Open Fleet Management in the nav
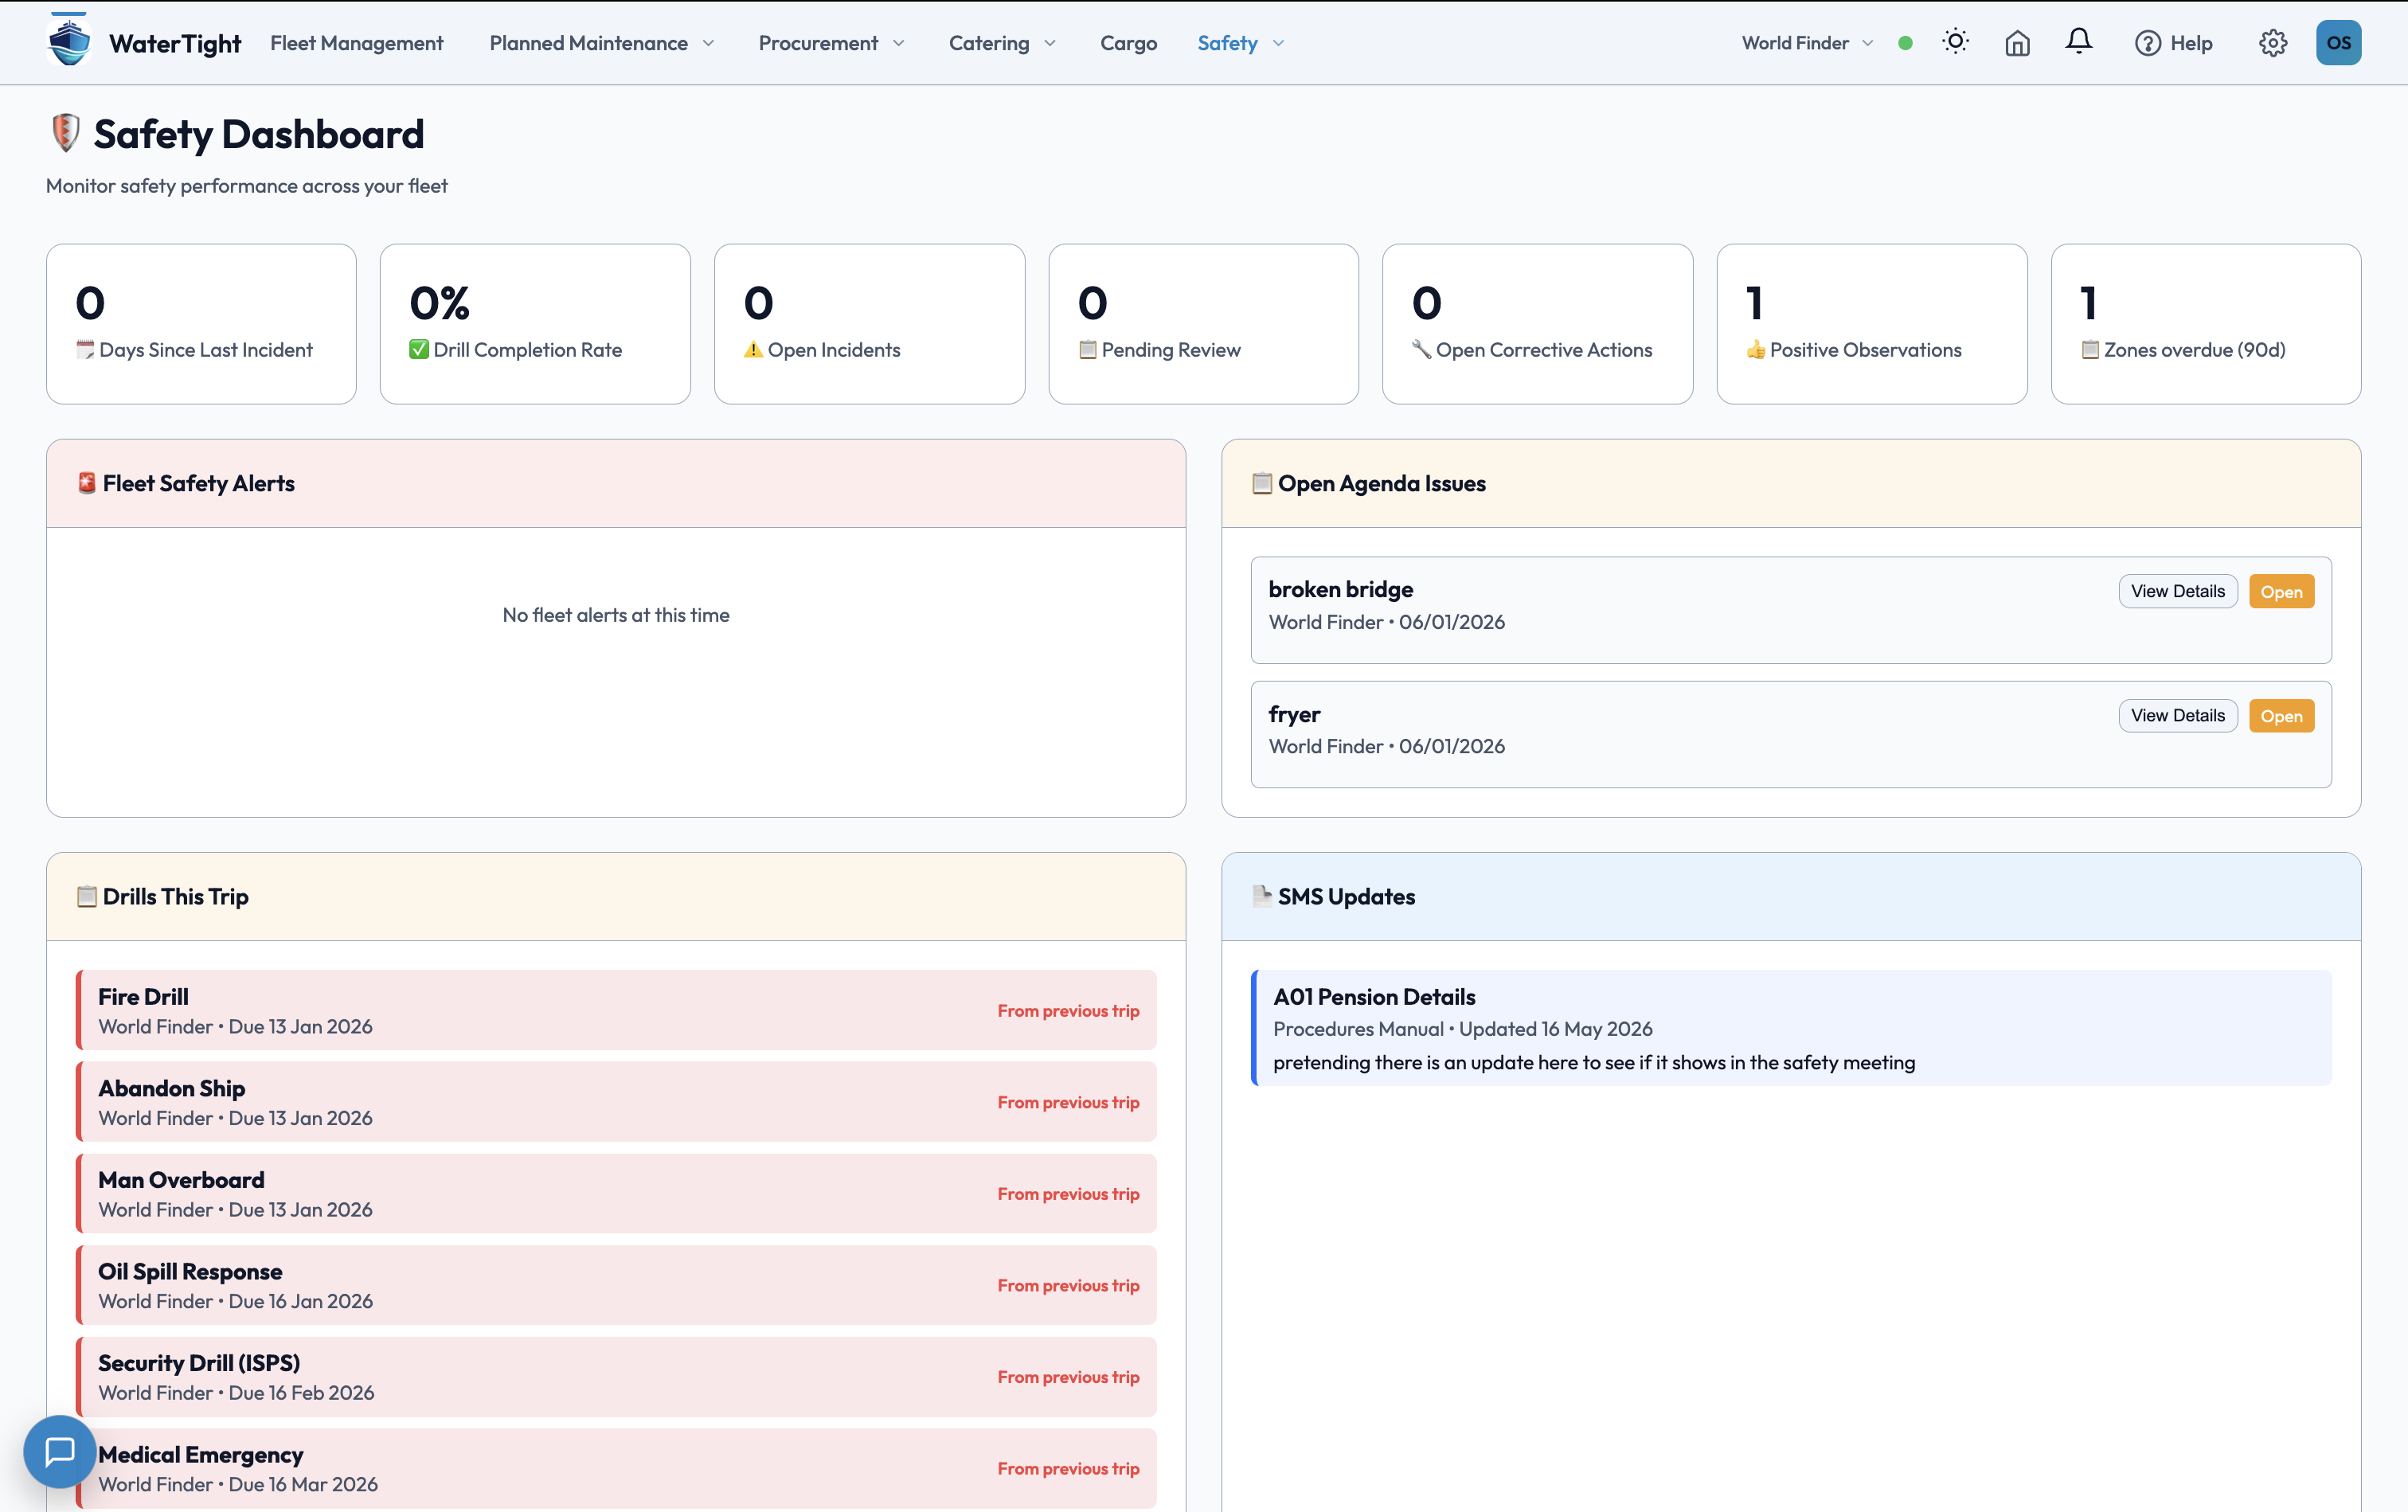2408x1512 pixels. 356,43
